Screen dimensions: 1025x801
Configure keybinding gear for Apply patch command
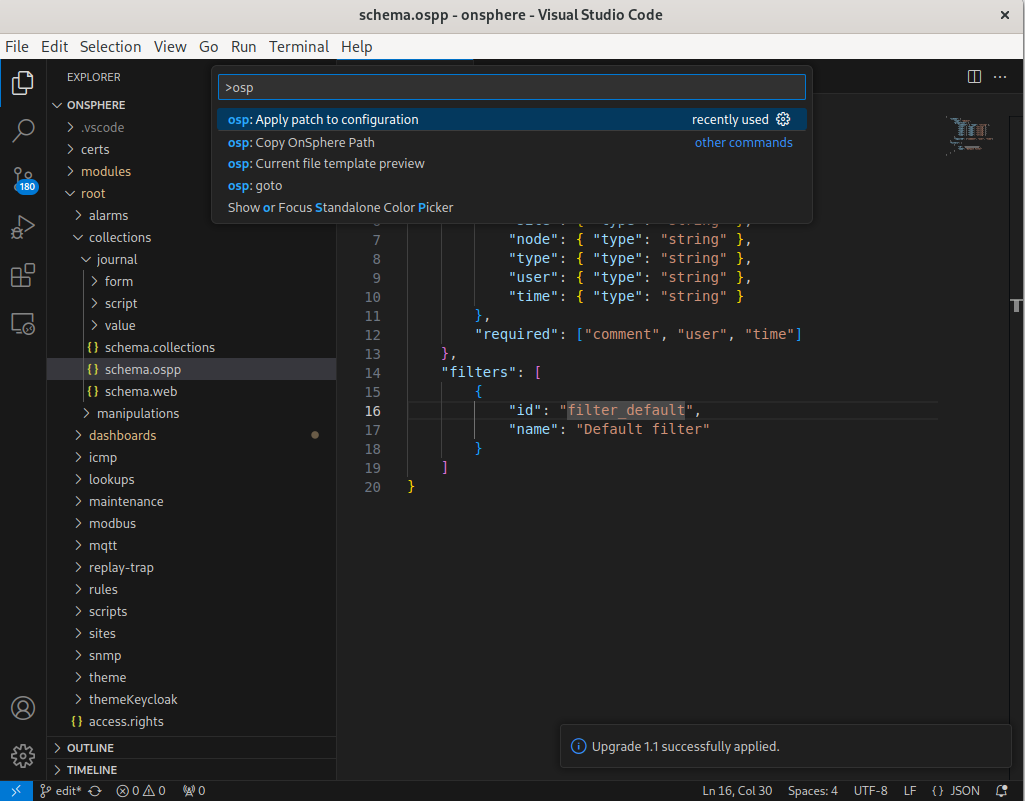(x=783, y=119)
